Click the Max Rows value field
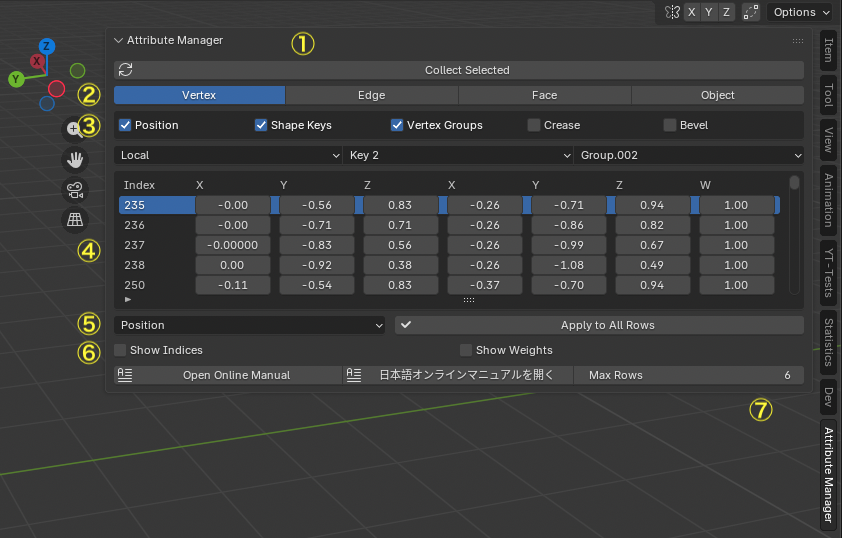 (689, 375)
